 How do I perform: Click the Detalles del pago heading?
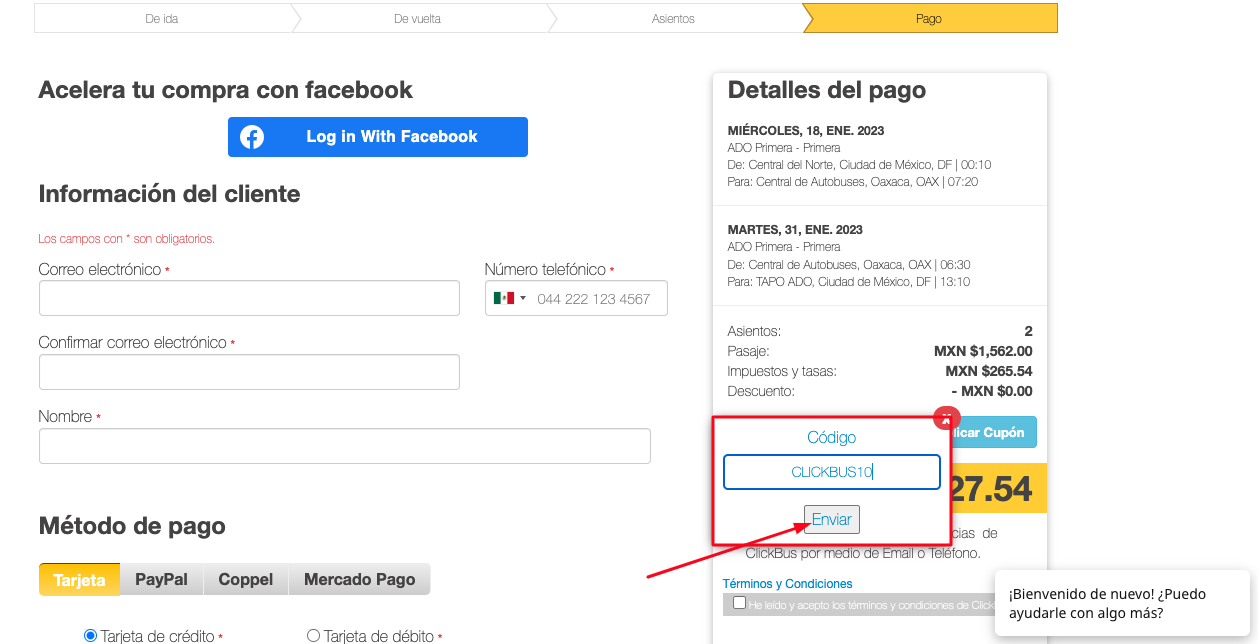coord(827,90)
